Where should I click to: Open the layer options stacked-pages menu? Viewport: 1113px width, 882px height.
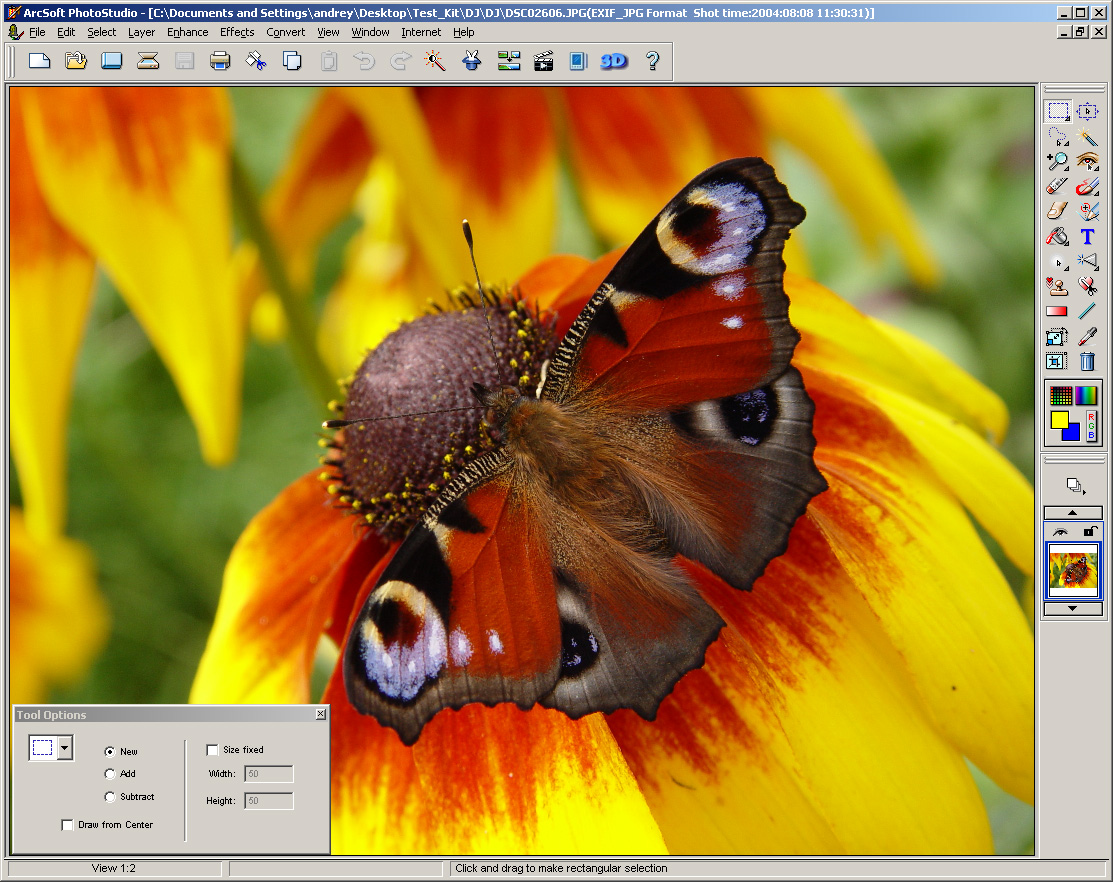pyautogui.click(x=1075, y=485)
